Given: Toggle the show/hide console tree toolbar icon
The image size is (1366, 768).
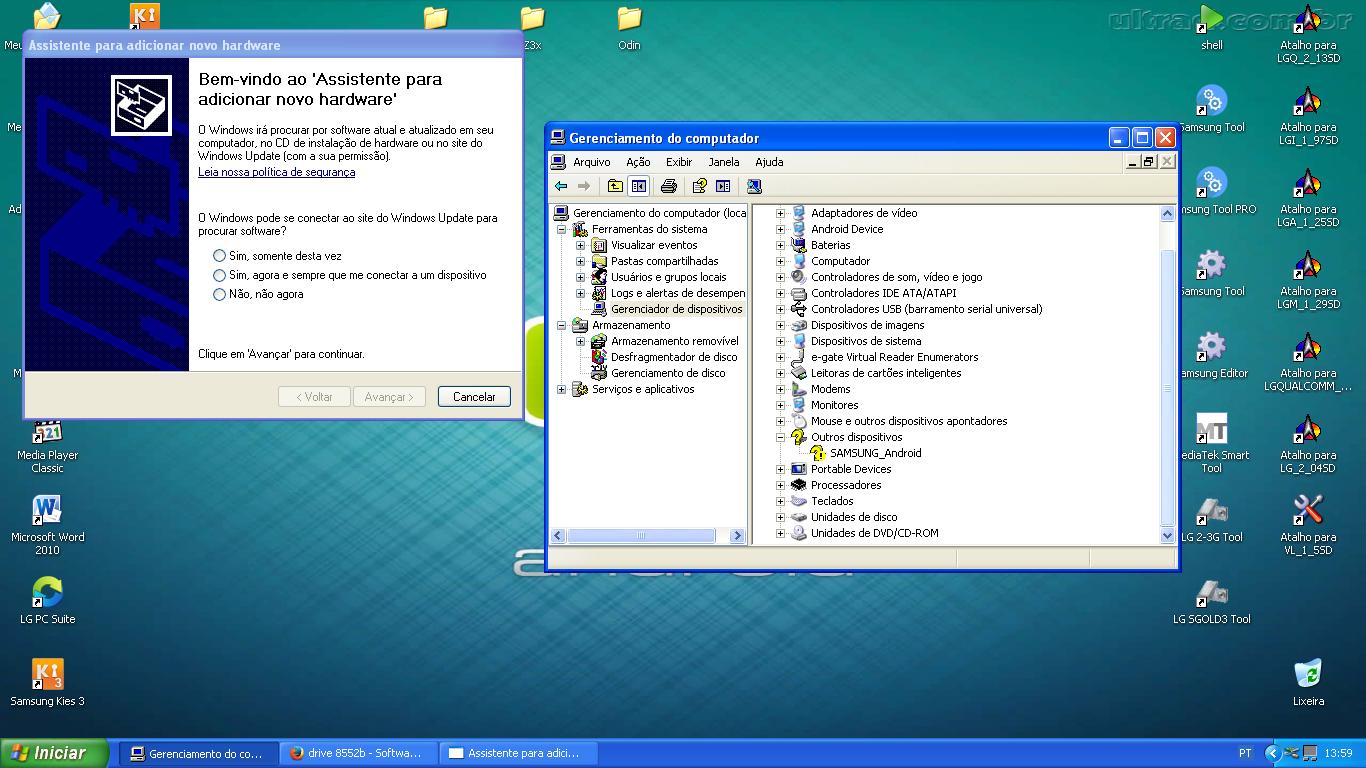Looking at the screenshot, I should point(639,186).
